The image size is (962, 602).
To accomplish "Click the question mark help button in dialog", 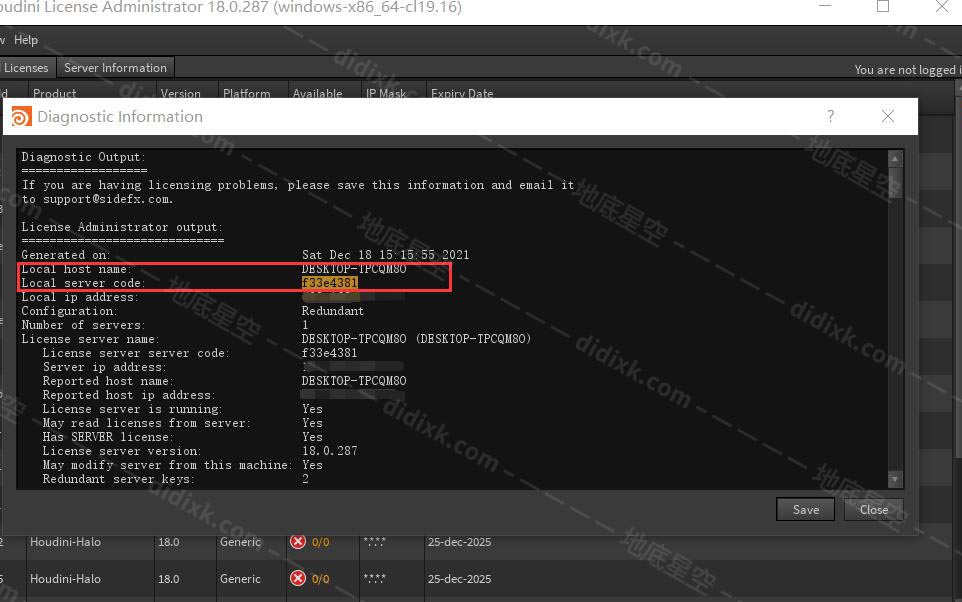I will click(830, 116).
